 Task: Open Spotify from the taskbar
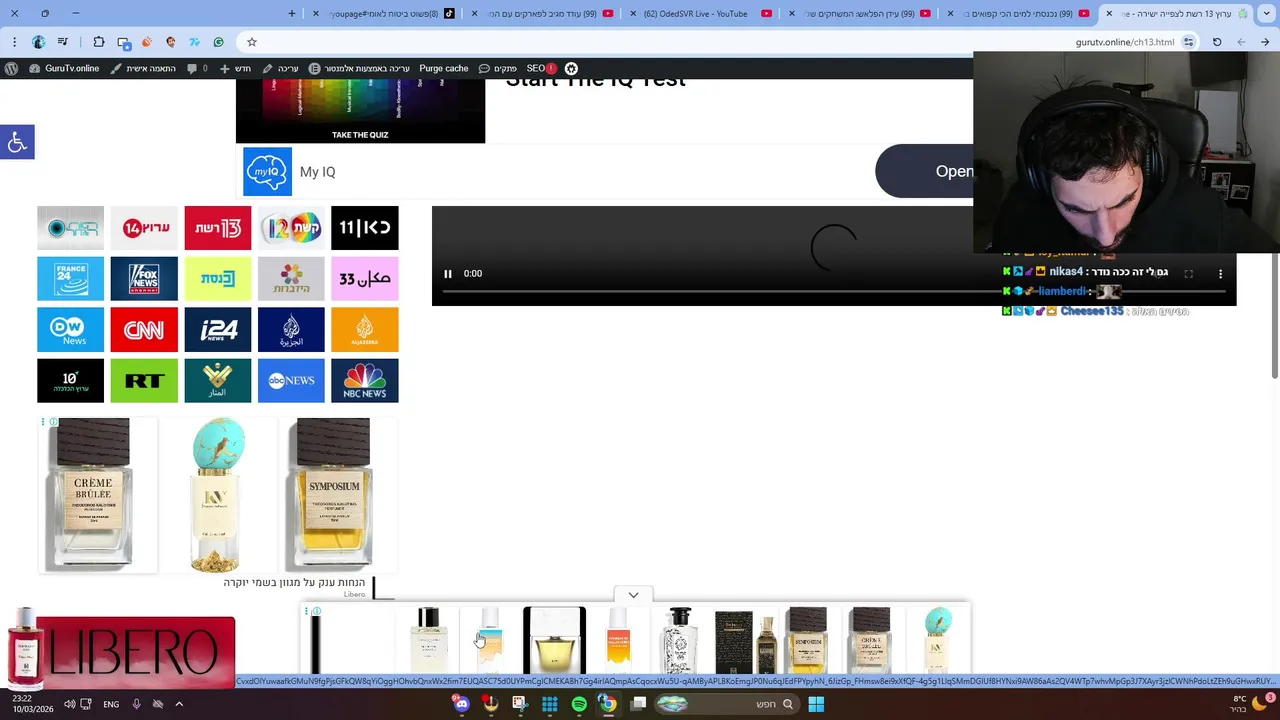coord(579,704)
